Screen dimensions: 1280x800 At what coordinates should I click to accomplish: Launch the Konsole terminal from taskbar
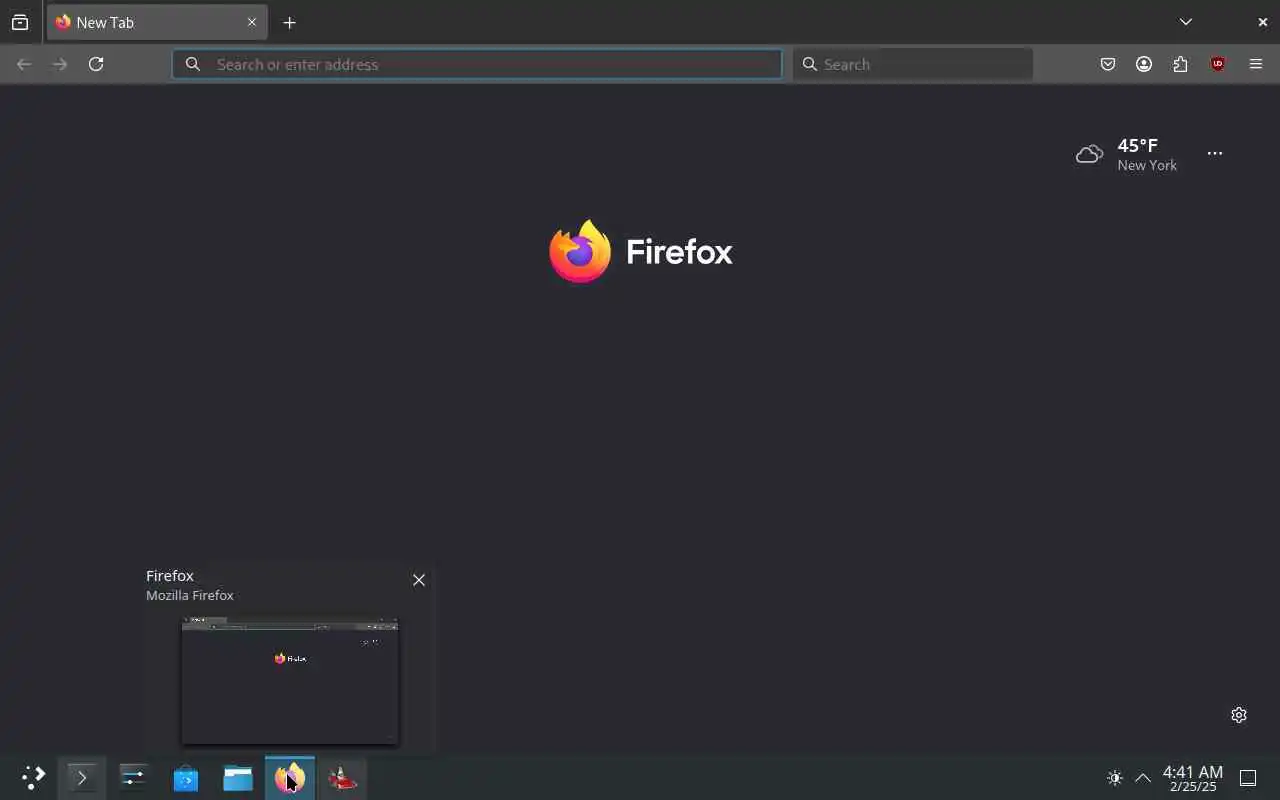coord(82,777)
